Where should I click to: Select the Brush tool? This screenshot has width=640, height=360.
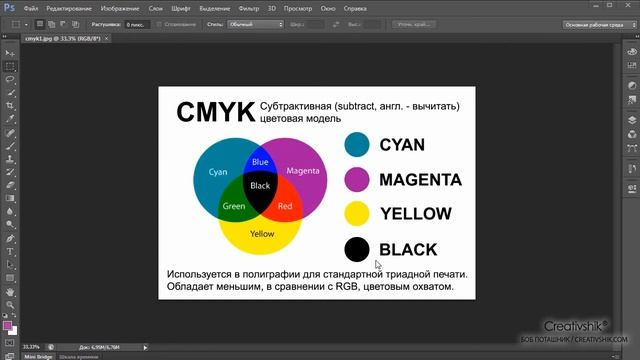pyautogui.click(x=10, y=146)
